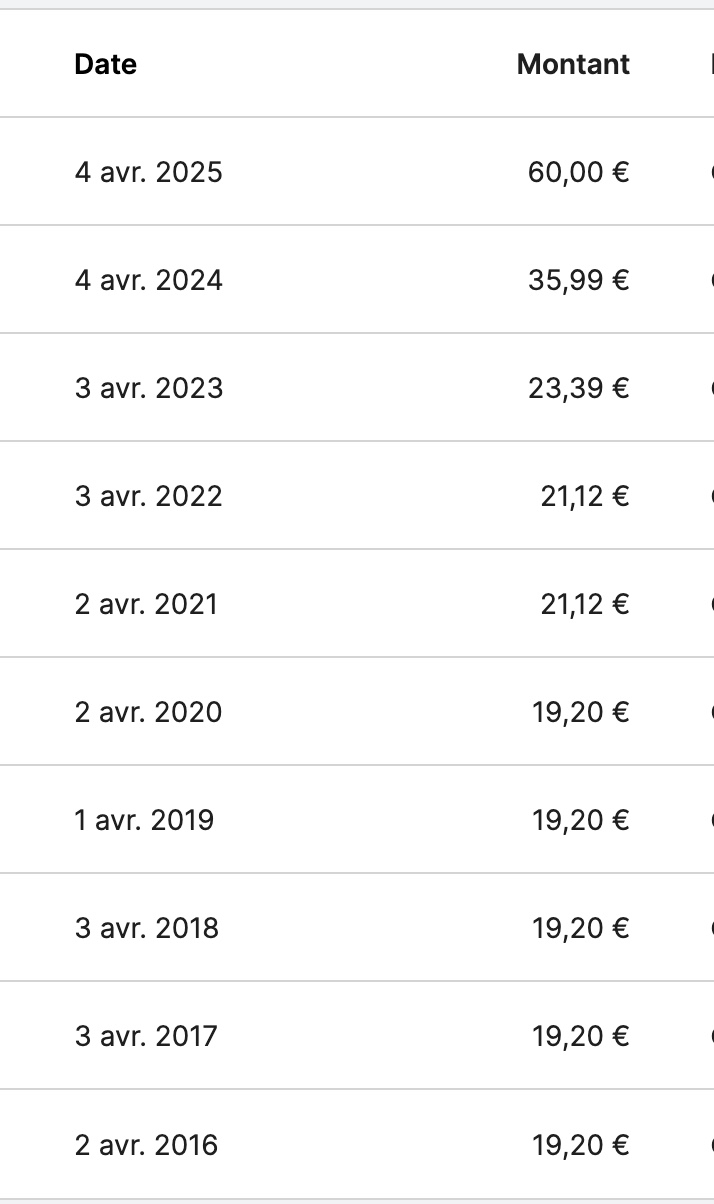Click the 60,00 € amount
This screenshot has height=1204, width=714.
point(579,172)
